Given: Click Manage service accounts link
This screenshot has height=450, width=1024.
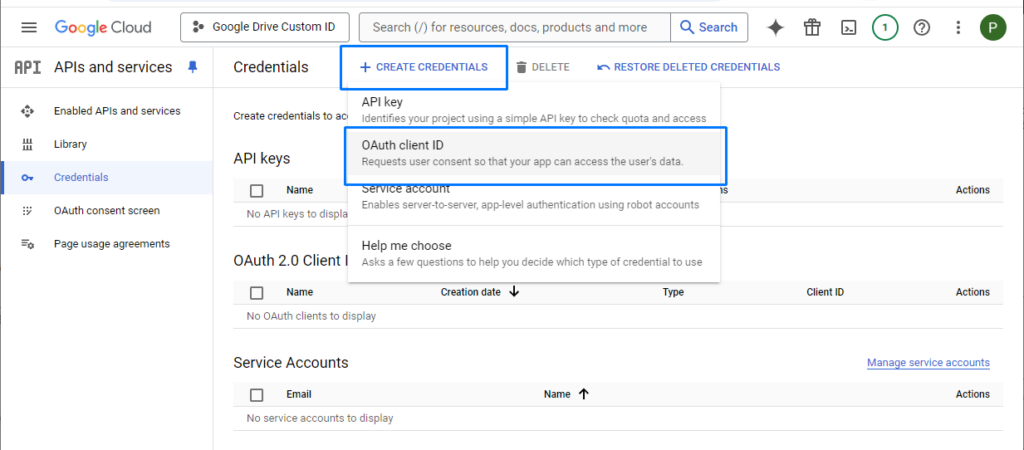Looking at the screenshot, I should [x=928, y=362].
